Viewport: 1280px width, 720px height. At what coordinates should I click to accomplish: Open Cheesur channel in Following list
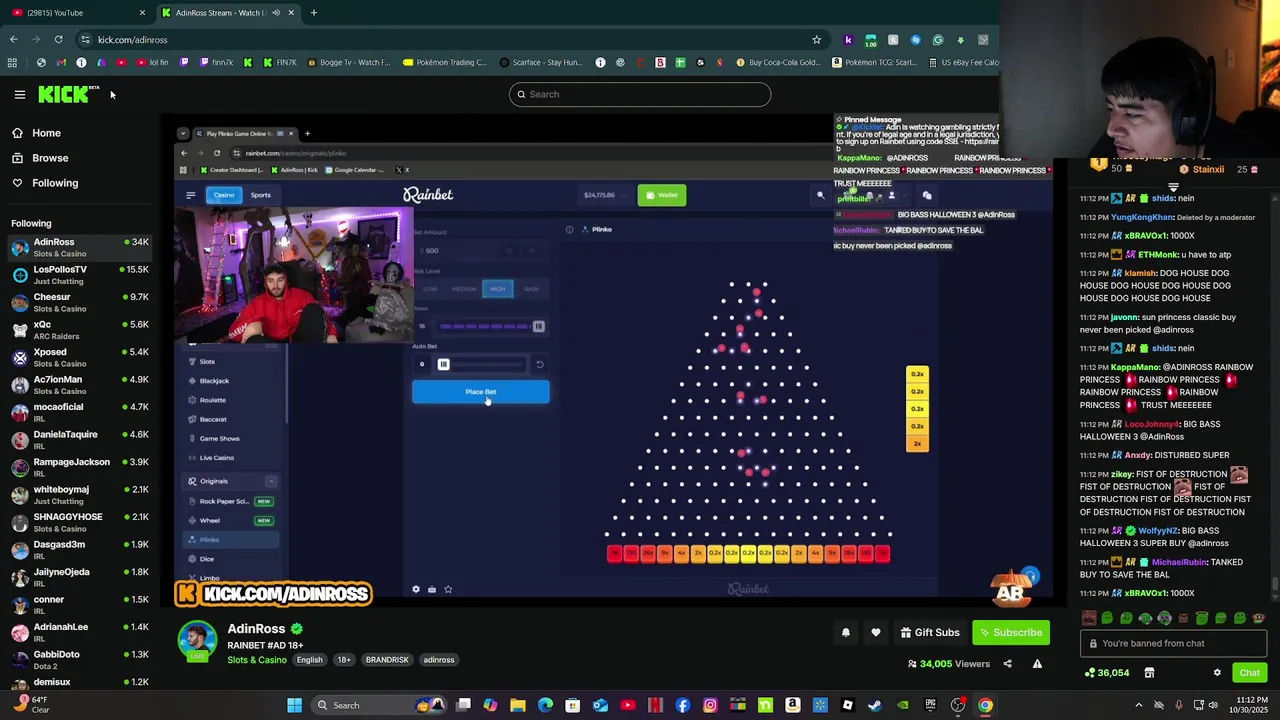pyautogui.click(x=80, y=302)
